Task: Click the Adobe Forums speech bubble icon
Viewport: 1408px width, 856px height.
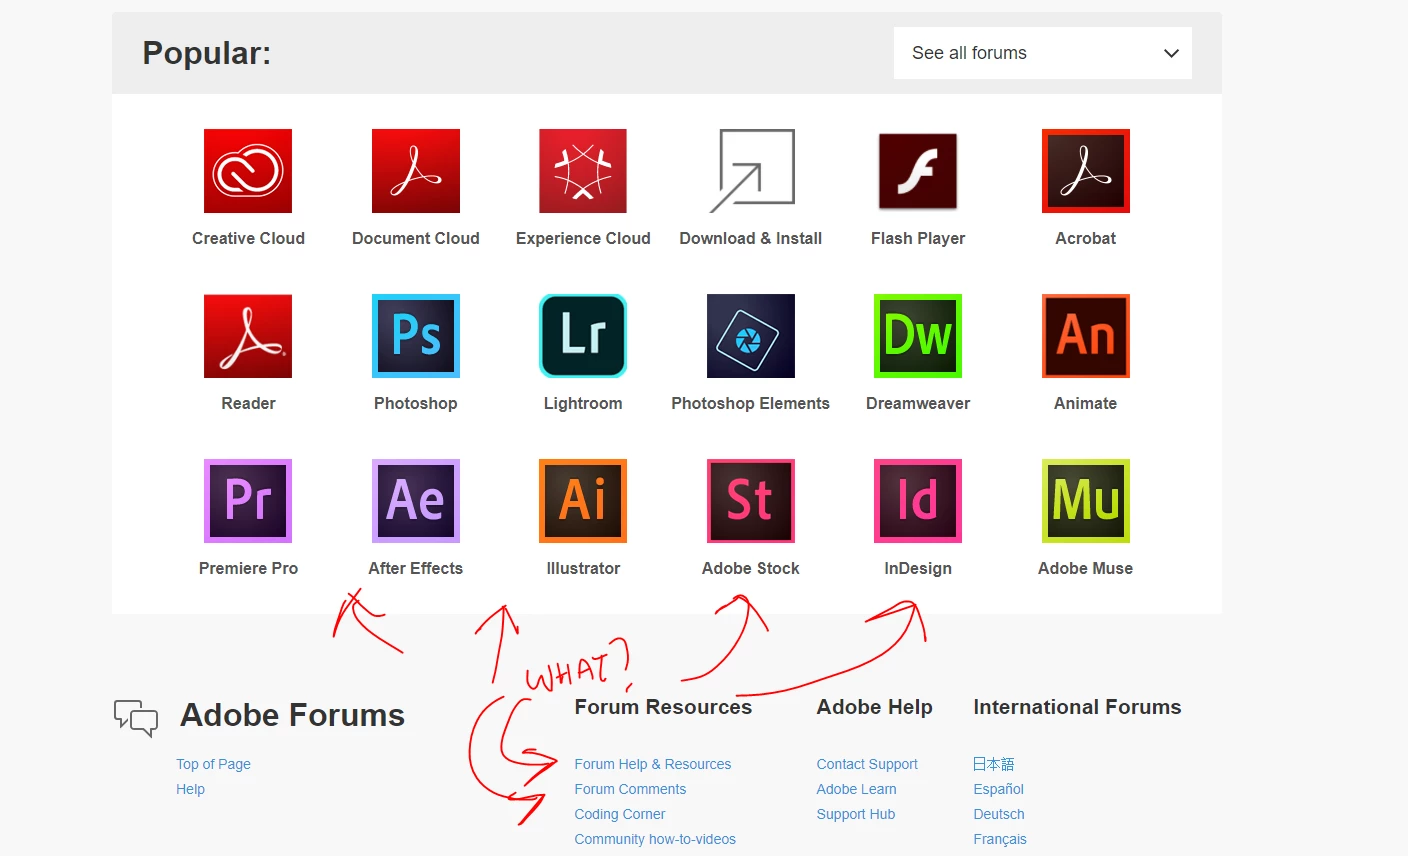Action: [136, 718]
